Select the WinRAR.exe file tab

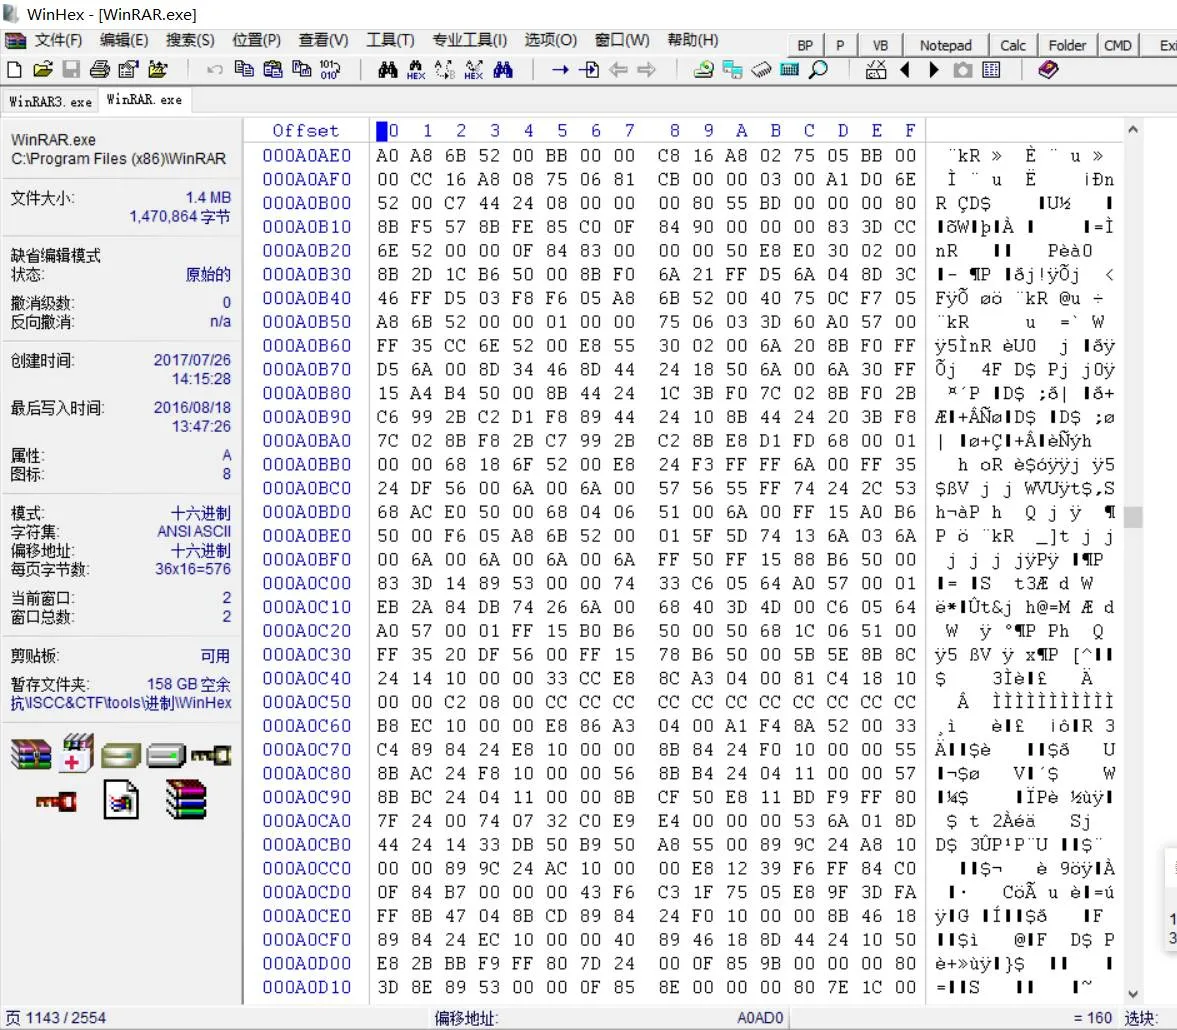pyautogui.click(x=144, y=100)
